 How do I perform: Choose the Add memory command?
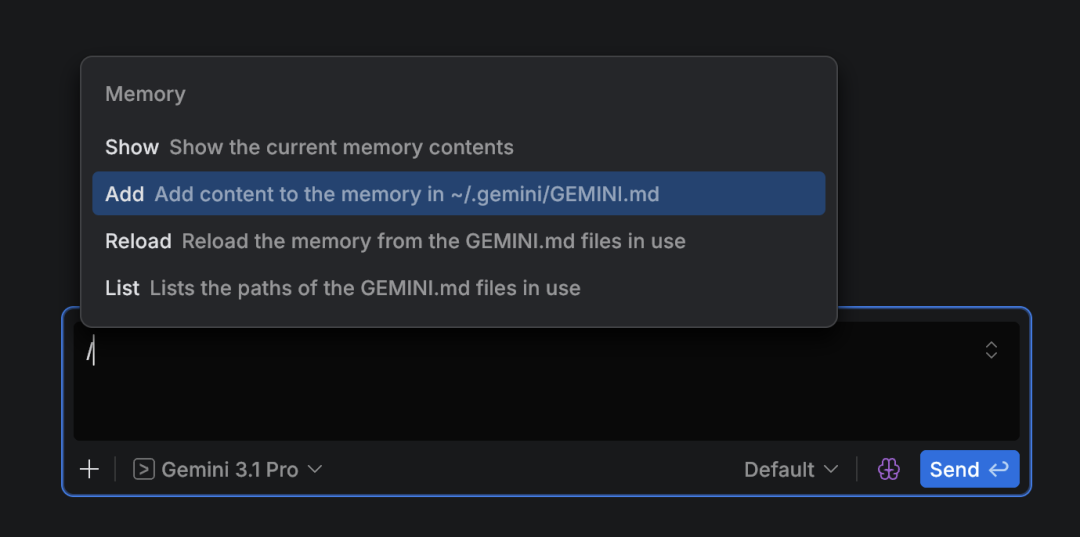125,194
